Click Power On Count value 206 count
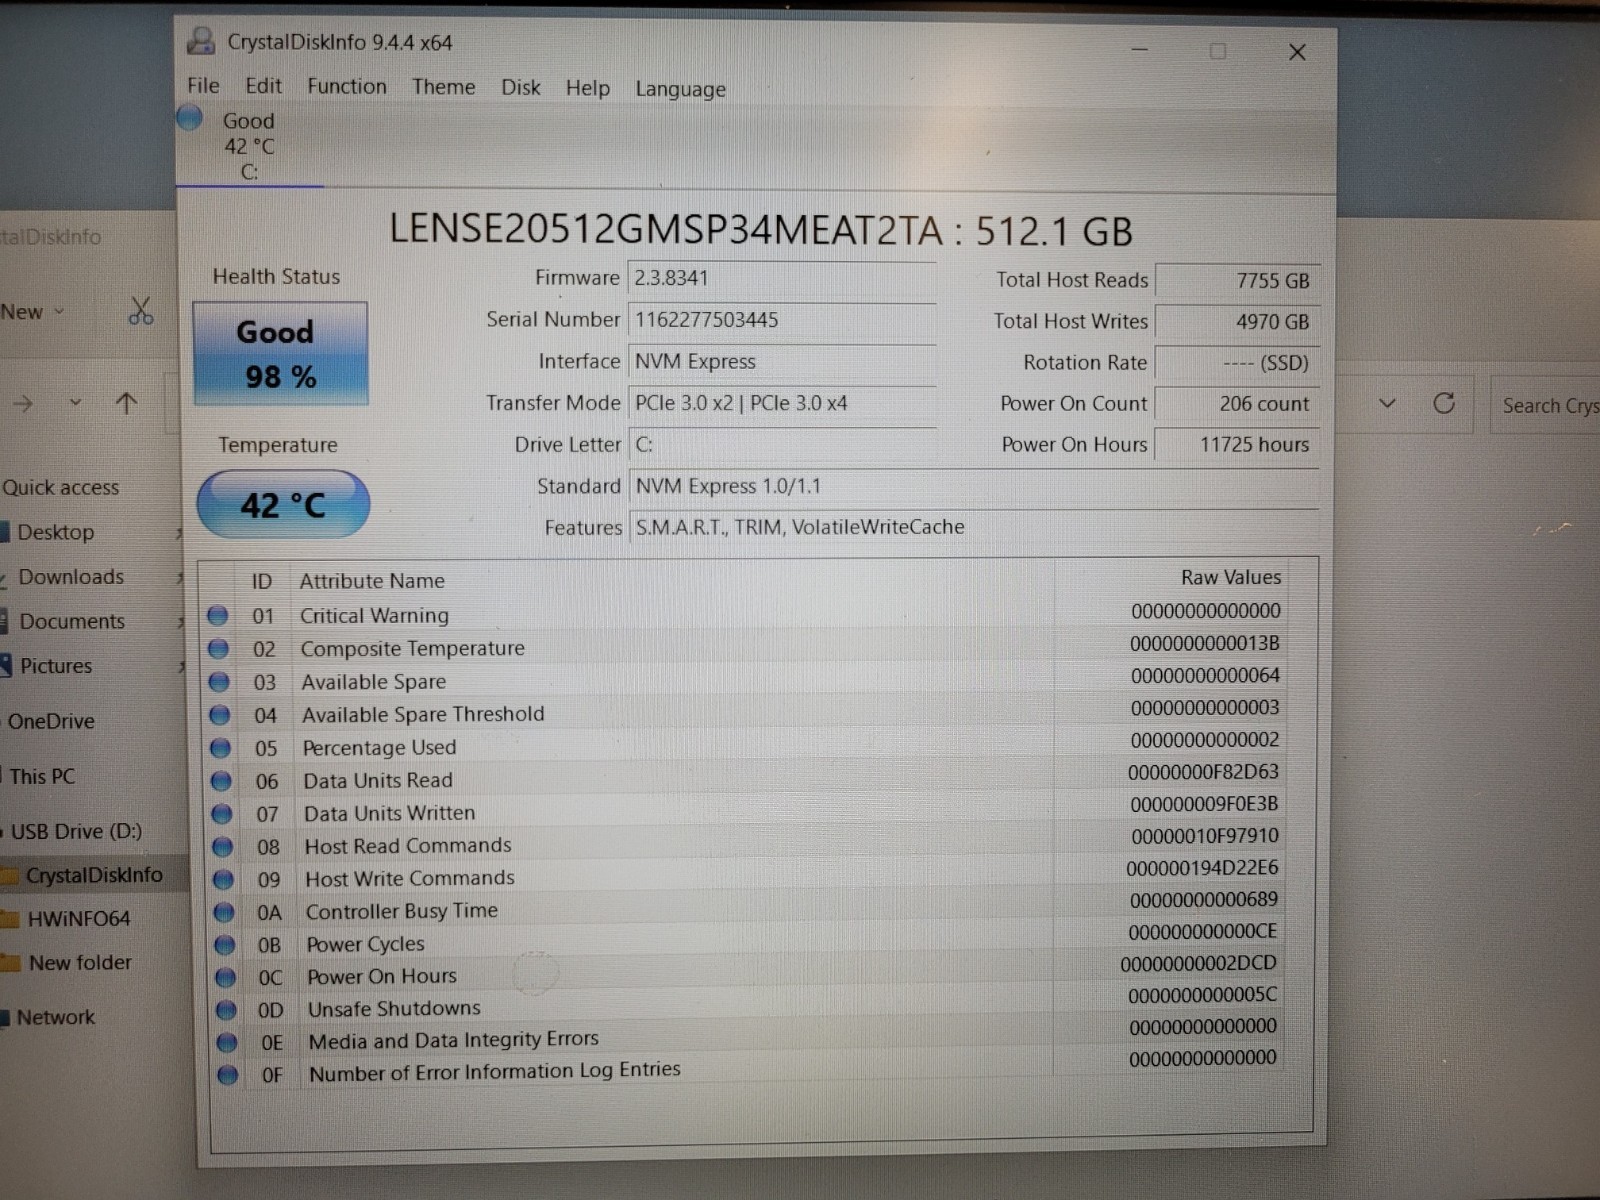 [1237, 404]
